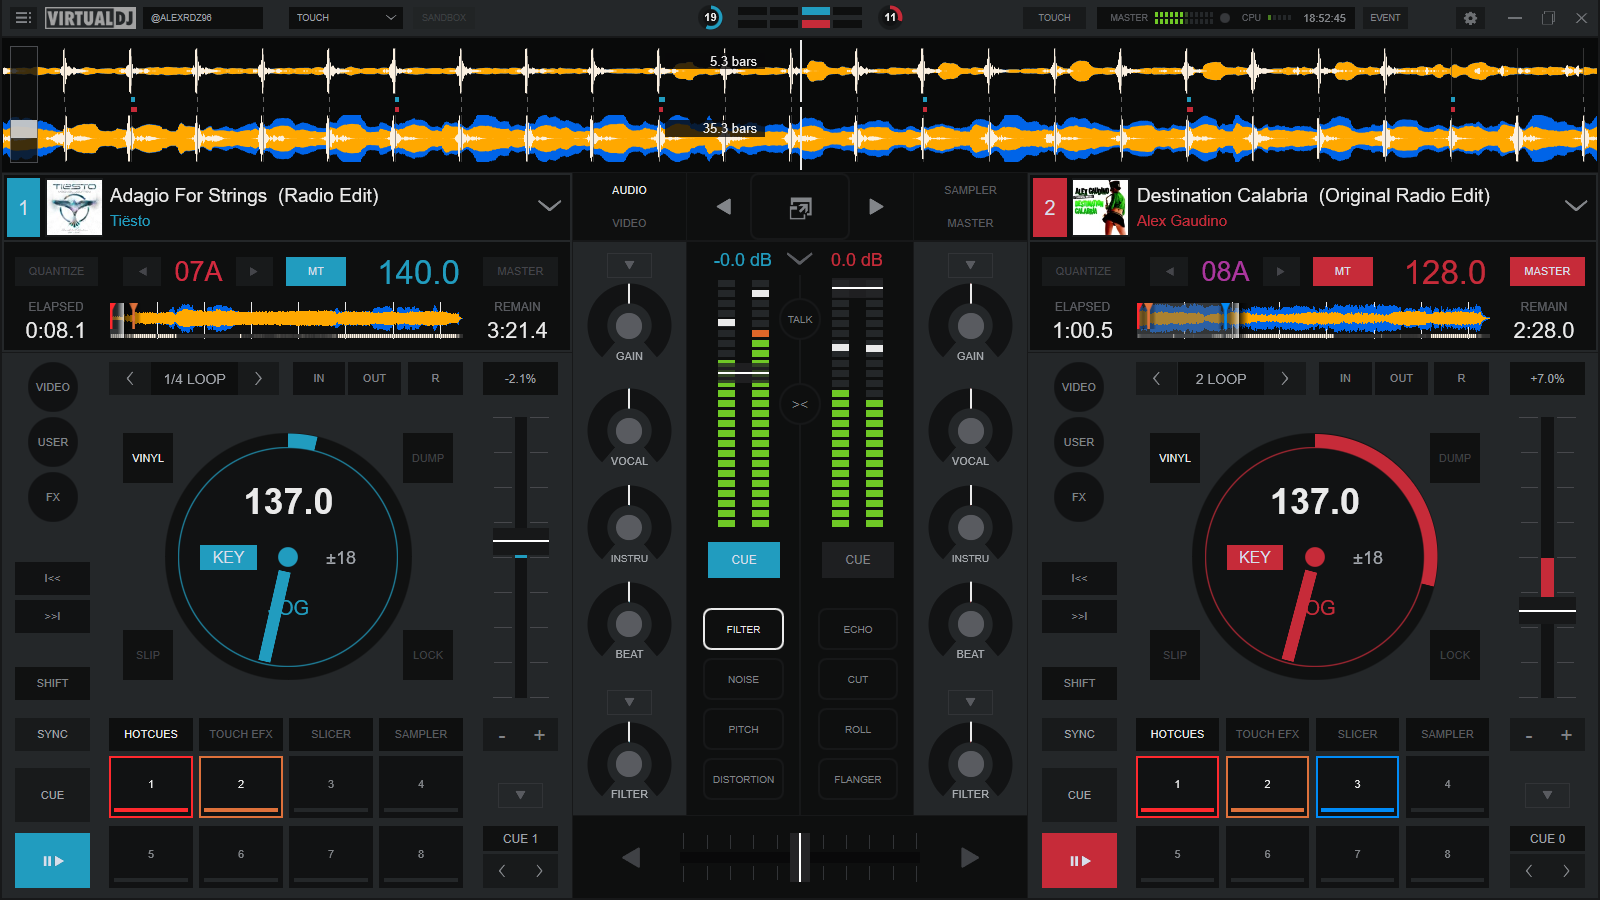Disable master tempo MT on deck 2
Image resolution: width=1600 pixels, height=900 pixels.
1342,271
